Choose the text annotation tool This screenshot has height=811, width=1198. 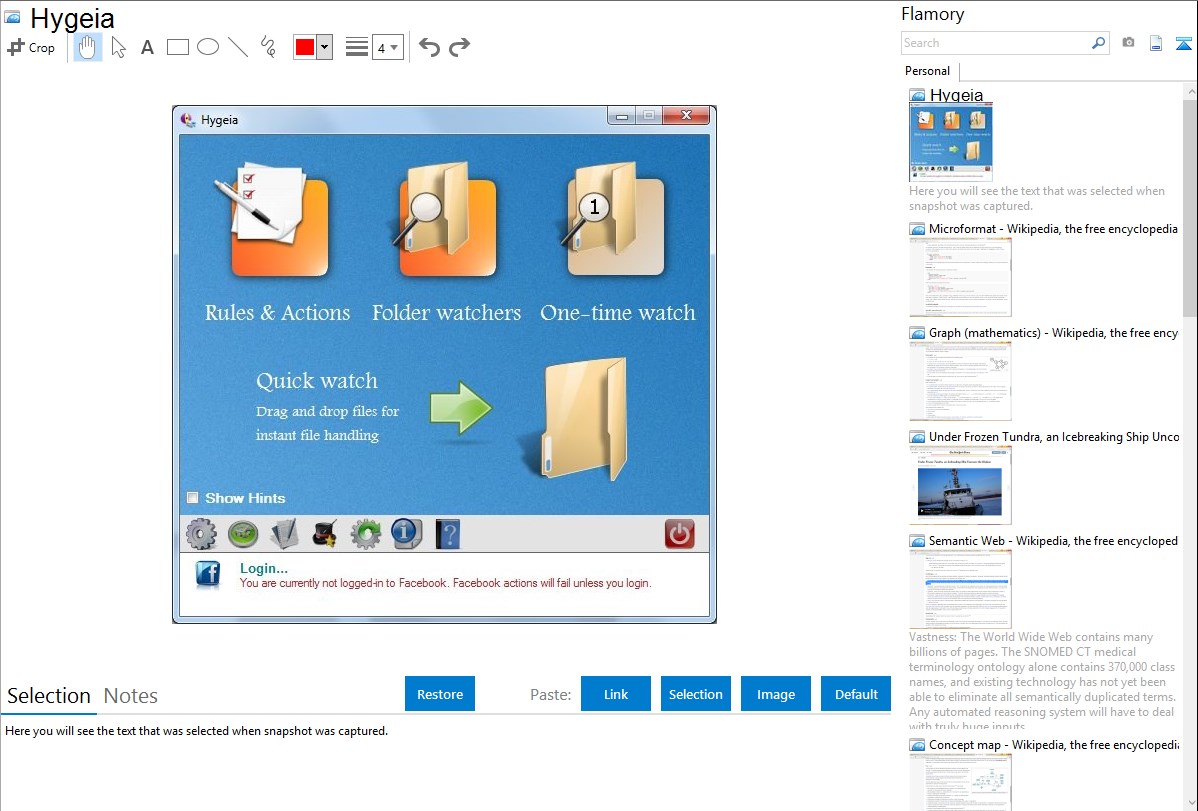pyautogui.click(x=147, y=47)
